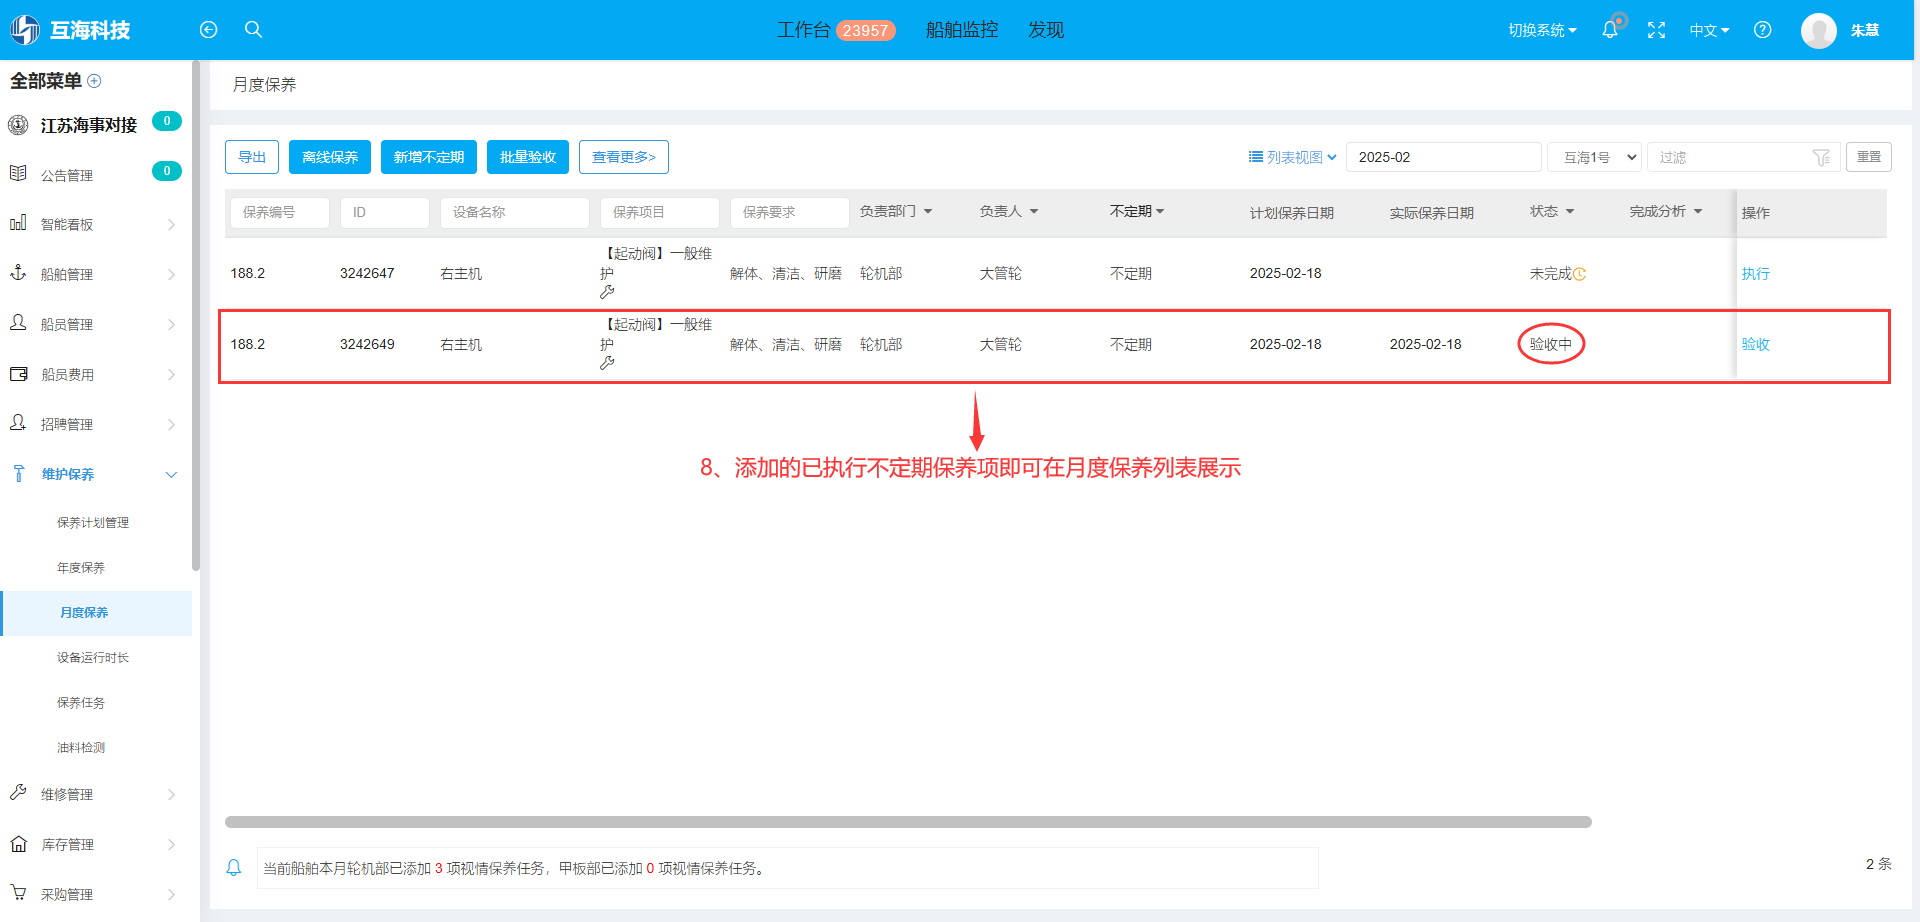Expand the 船员管理 menu
This screenshot has width=1920, height=922.
pos(171,324)
